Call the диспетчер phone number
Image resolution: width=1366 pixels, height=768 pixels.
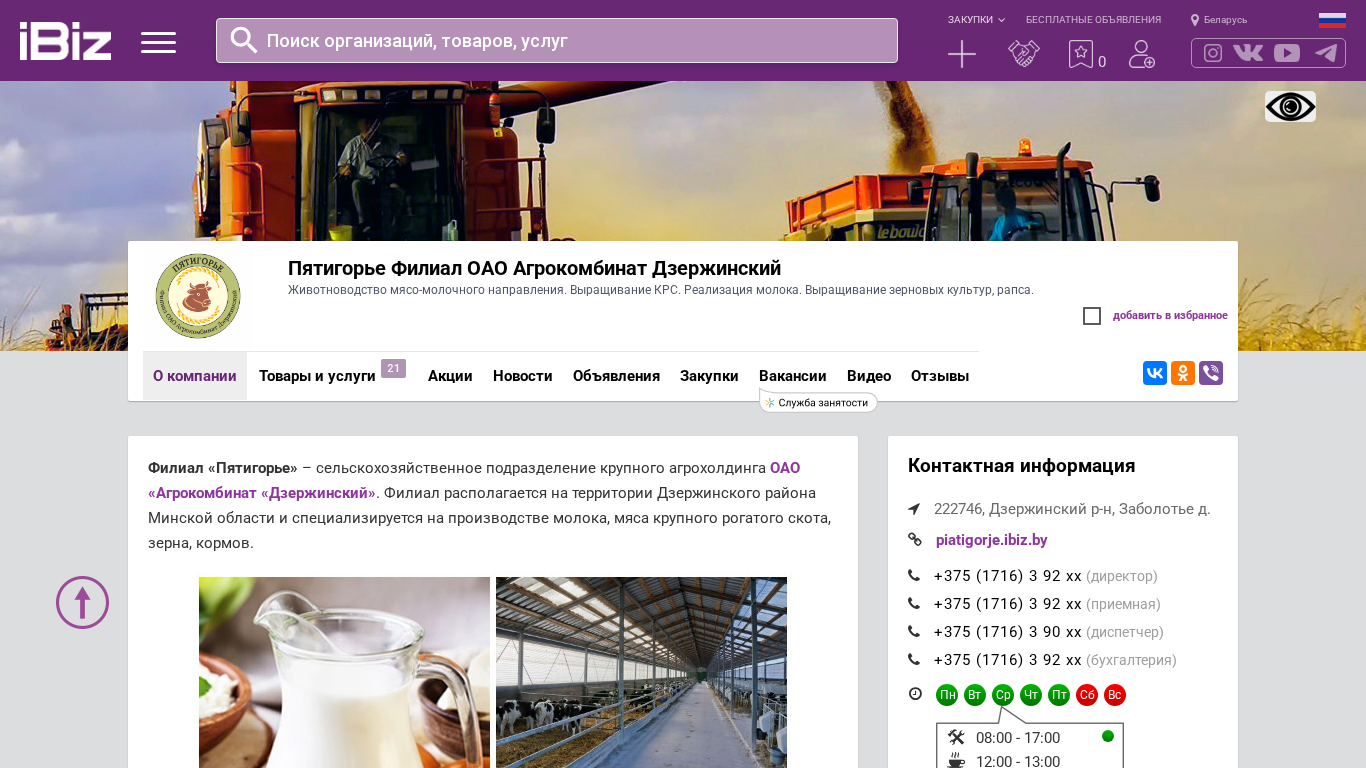click(1008, 632)
